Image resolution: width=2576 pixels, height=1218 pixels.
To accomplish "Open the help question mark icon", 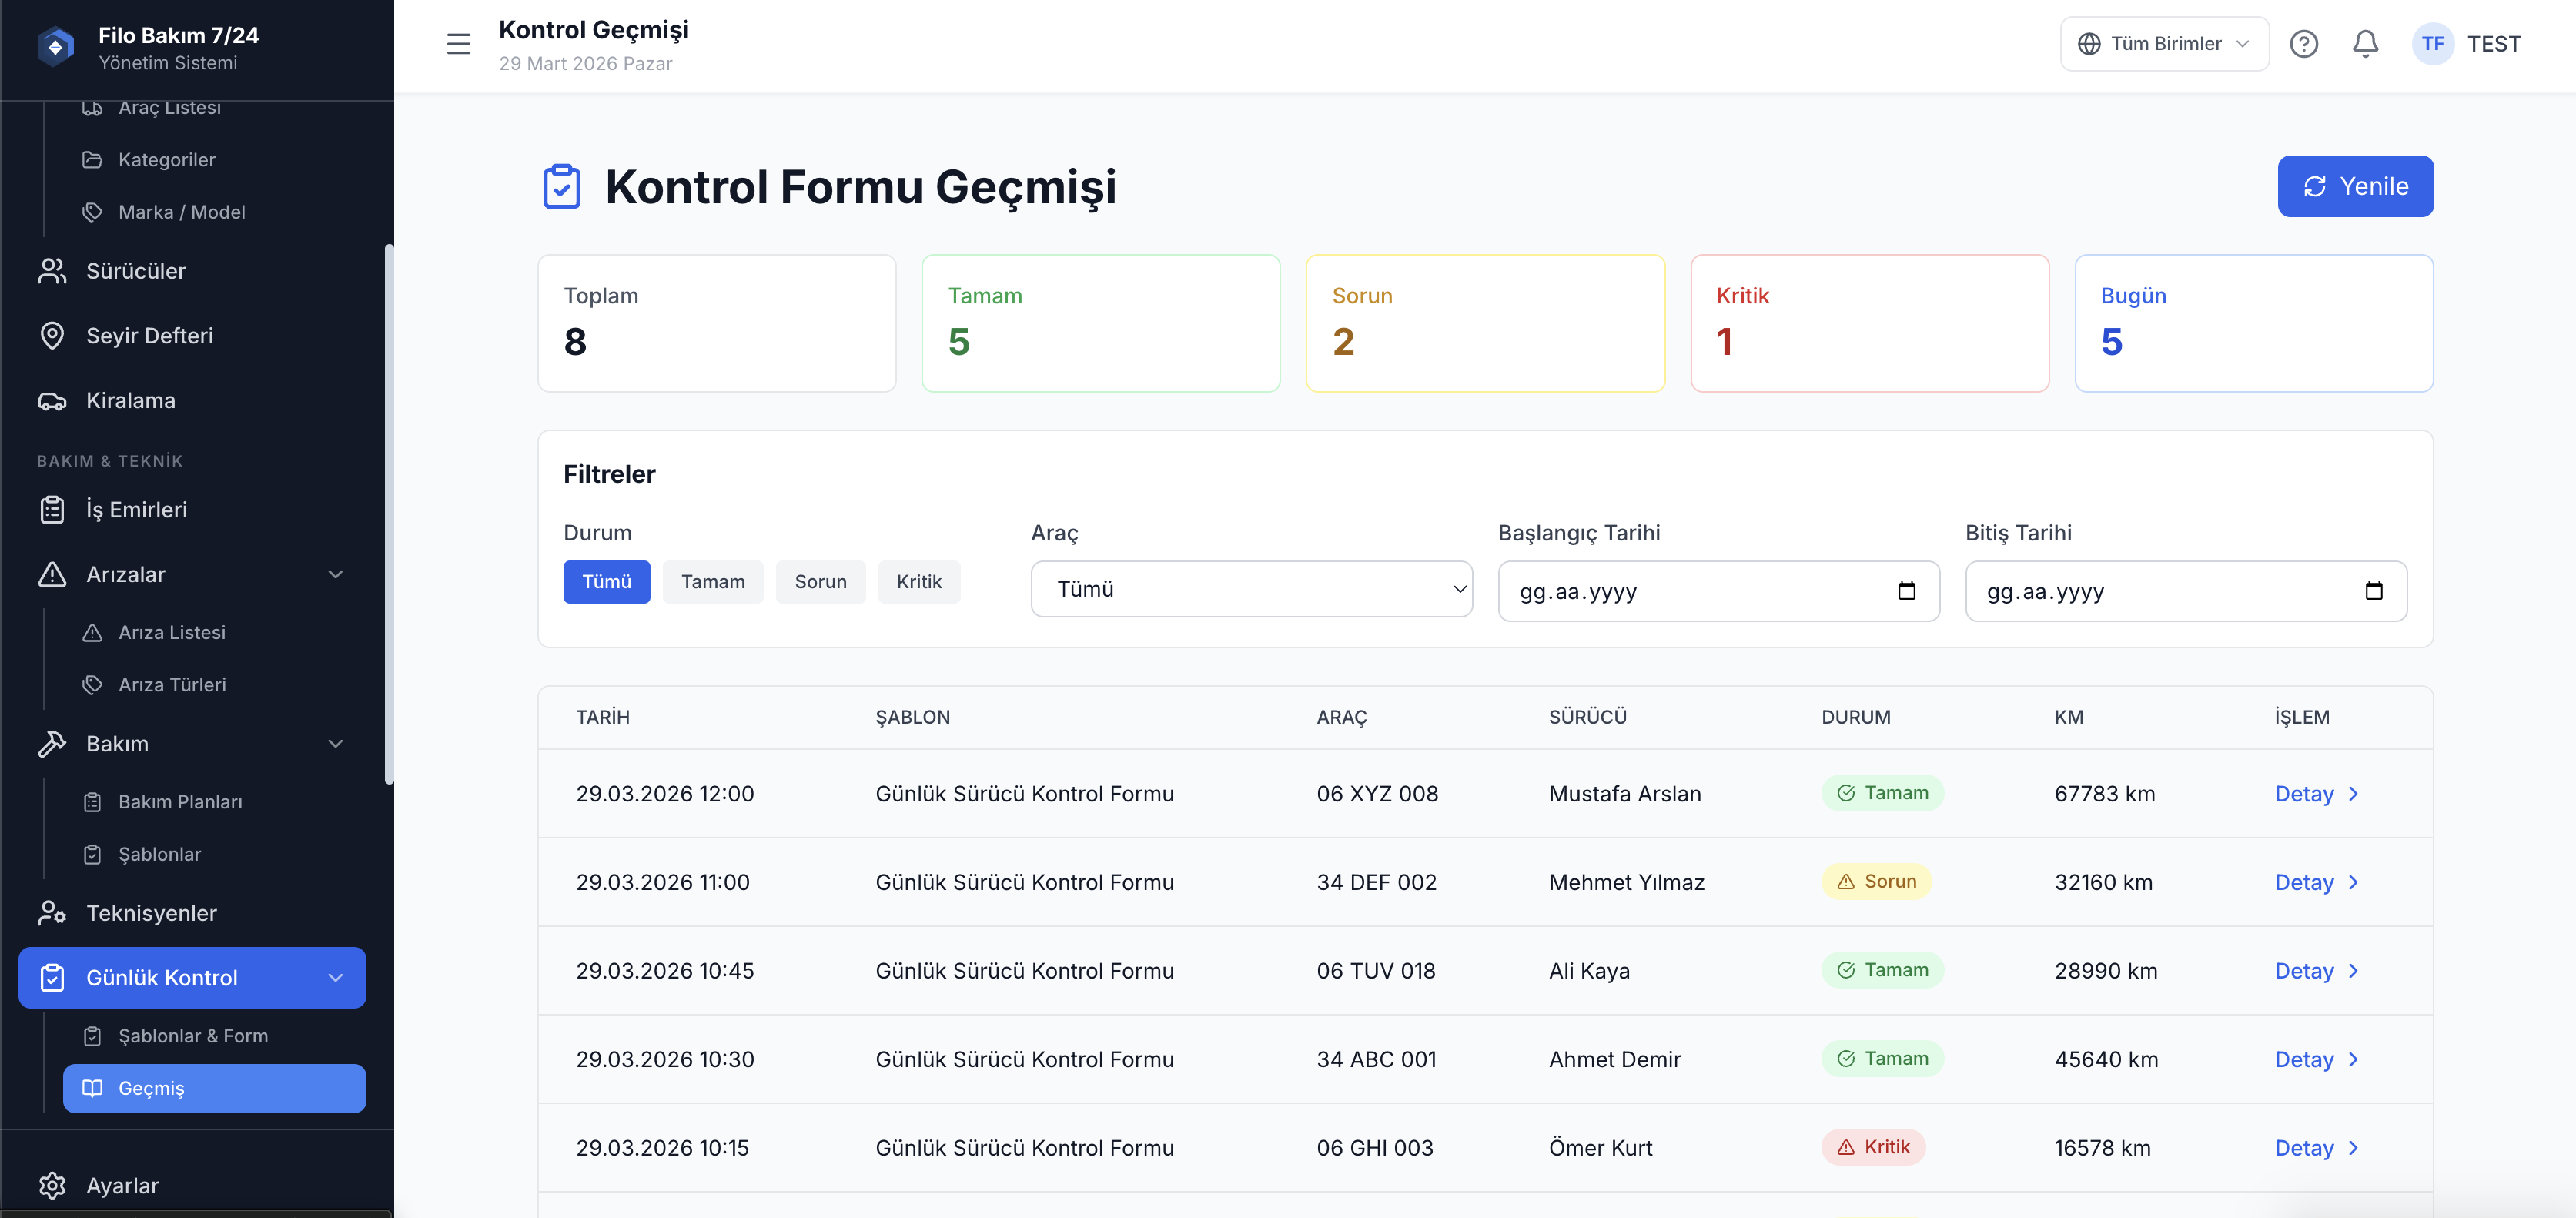I will (2304, 43).
